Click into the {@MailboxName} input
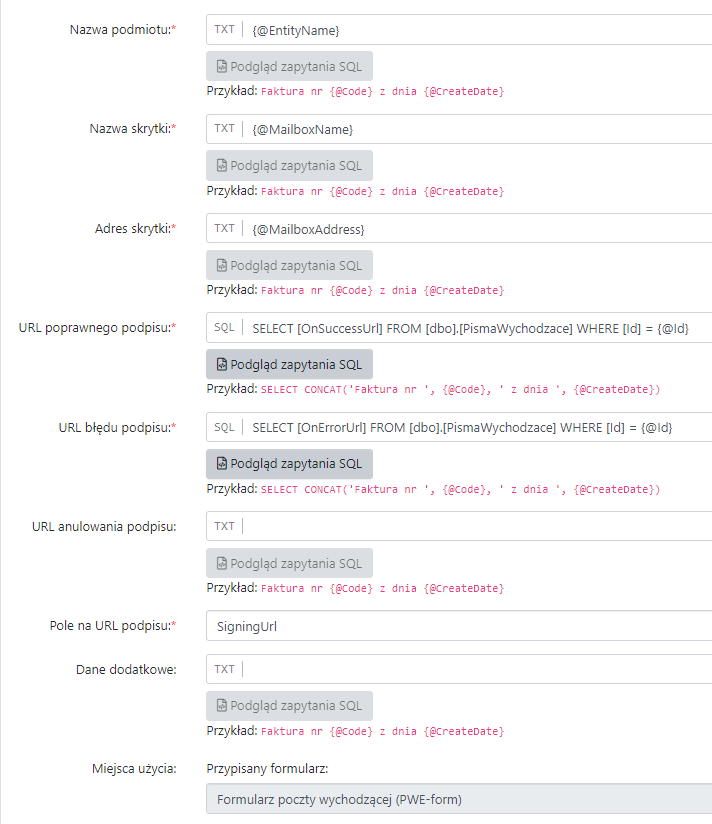The width and height of the screenshot is (712, 824). [478, 129]
